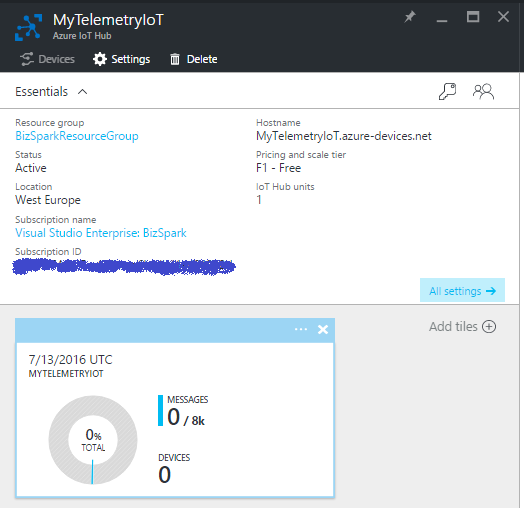Screen dimensions: 524x508
Task: Click the Azure IoT Hub logo icon
Action: click(x=29, y=27)
